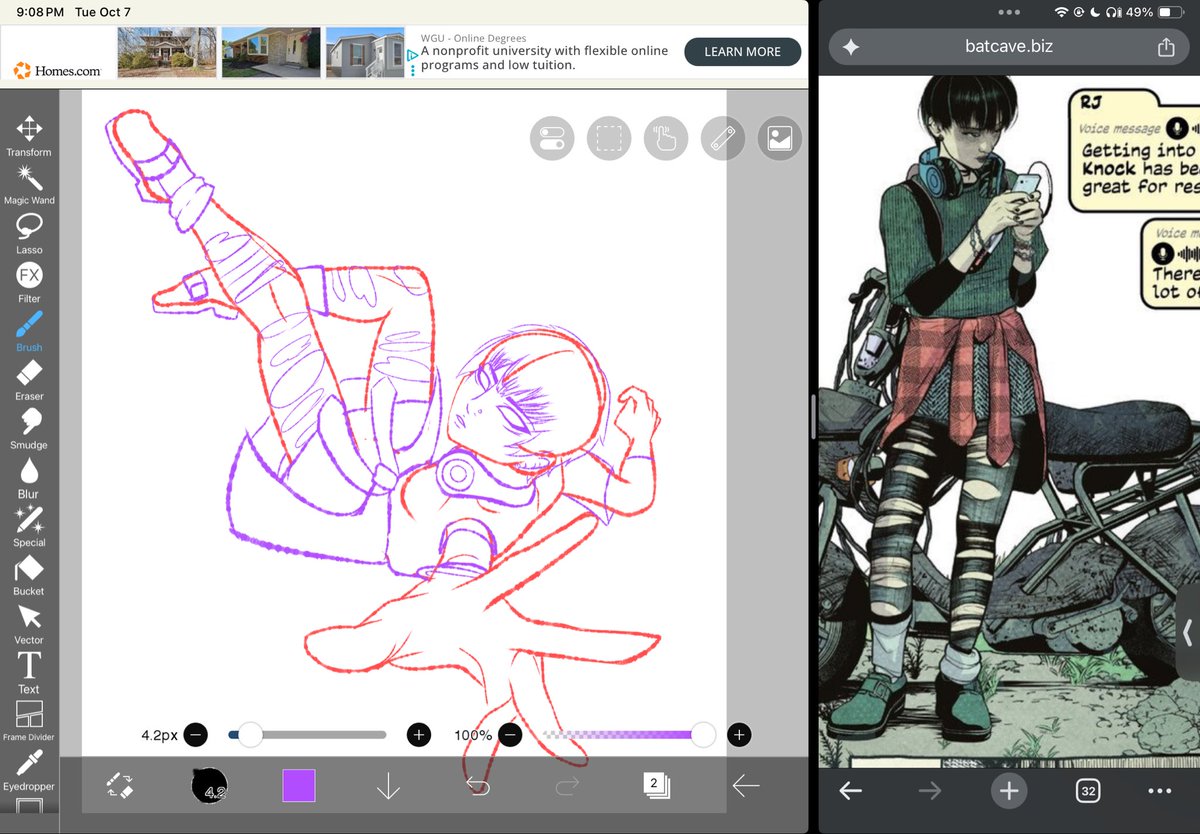Increase brush thickness with plus button
Image resolution: width=1200 pixels, height=834 pixels.
pyautogui.click(x=418, y=735)
